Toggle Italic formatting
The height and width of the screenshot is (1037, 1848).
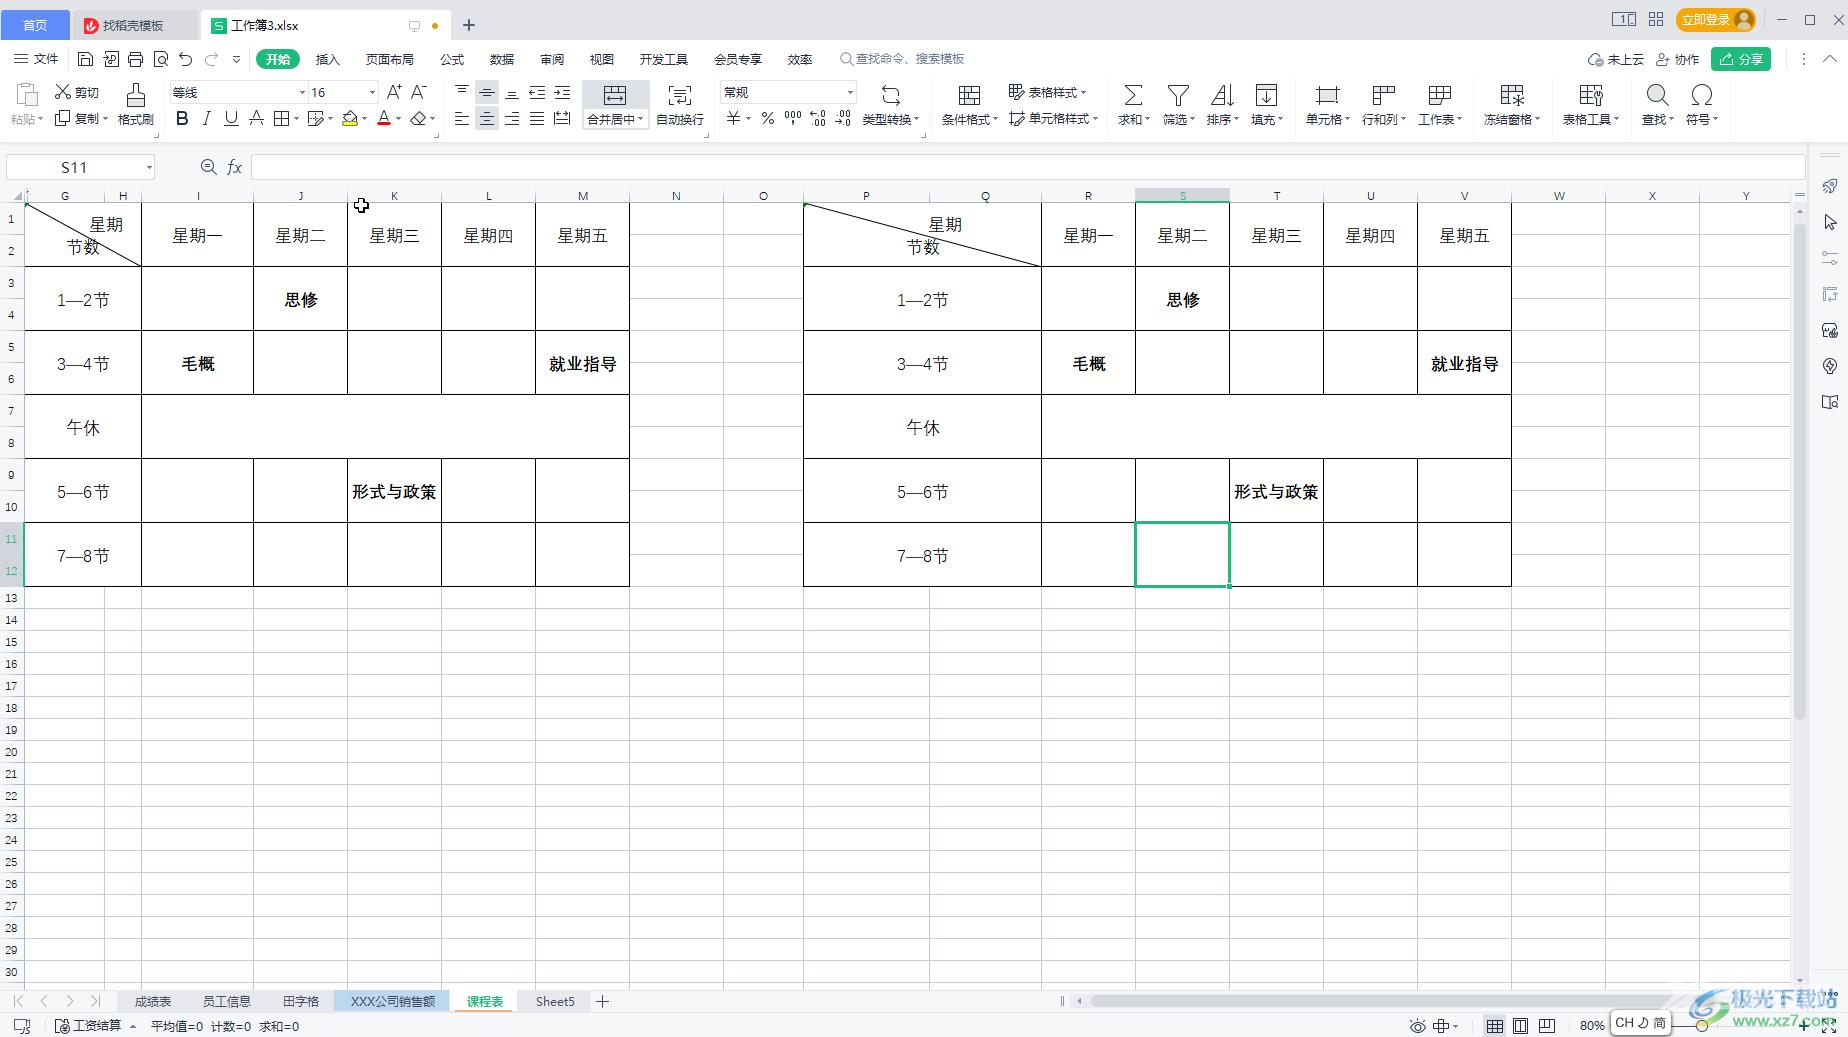(207, 118)
